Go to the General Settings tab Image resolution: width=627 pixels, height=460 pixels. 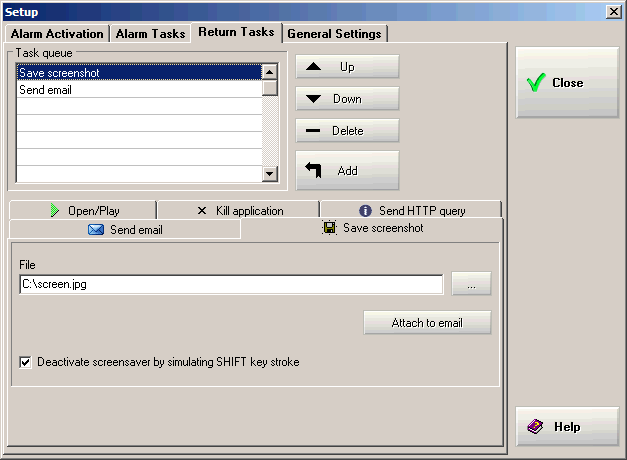(x=334, y=34)
